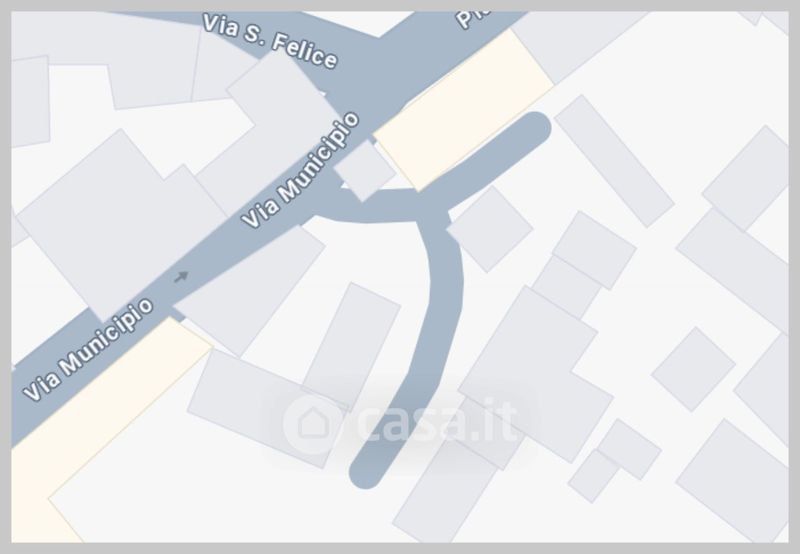Click the one-way arrow on Via Municipio
The width and height of the screenshot is (800, 554).
click(x=181, y=277)
